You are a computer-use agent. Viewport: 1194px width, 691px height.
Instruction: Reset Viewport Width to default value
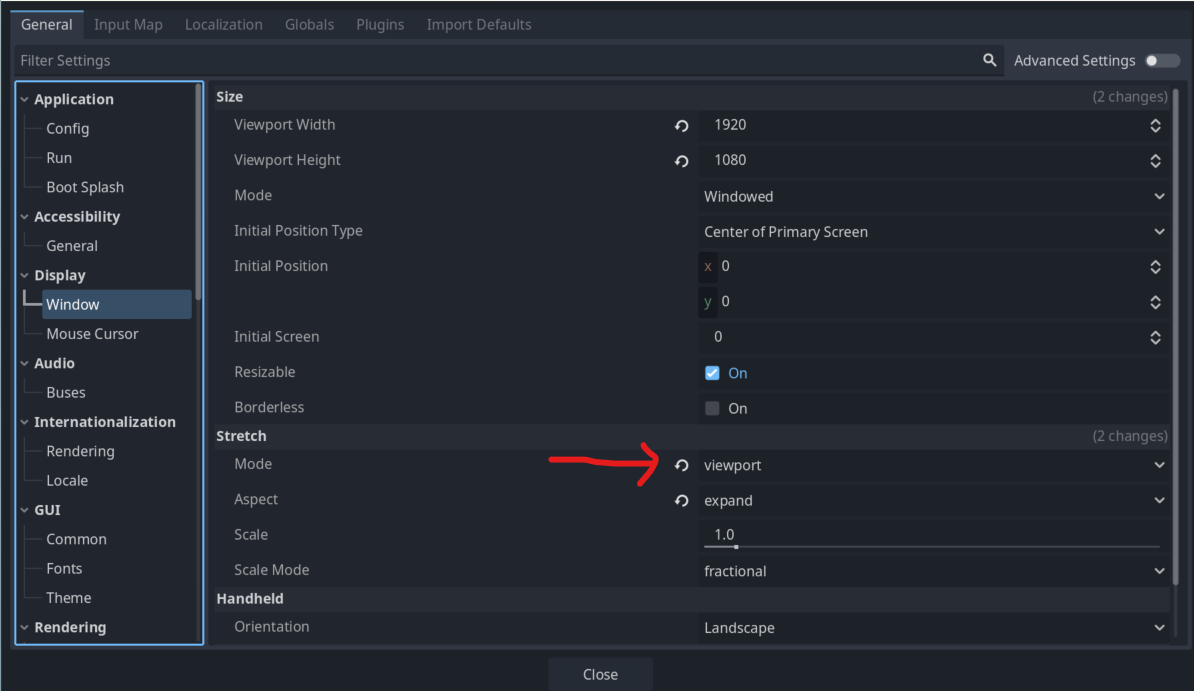coord(682,126)
